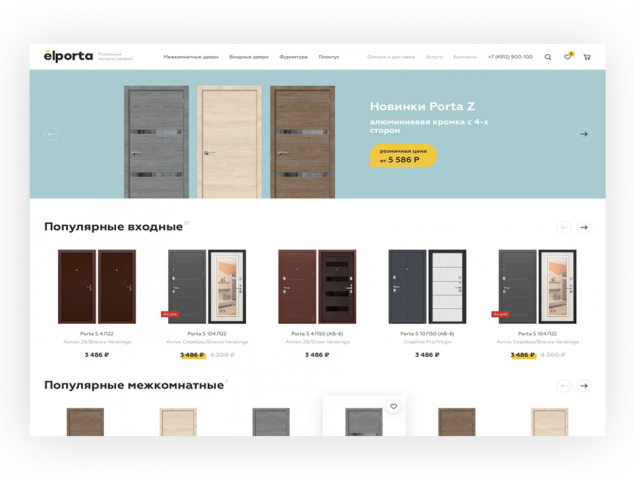Add hovered interior door to favorites heart
The width and height of the screenshot is (634, 480).
pyautogui.click(x=393, y=406)
